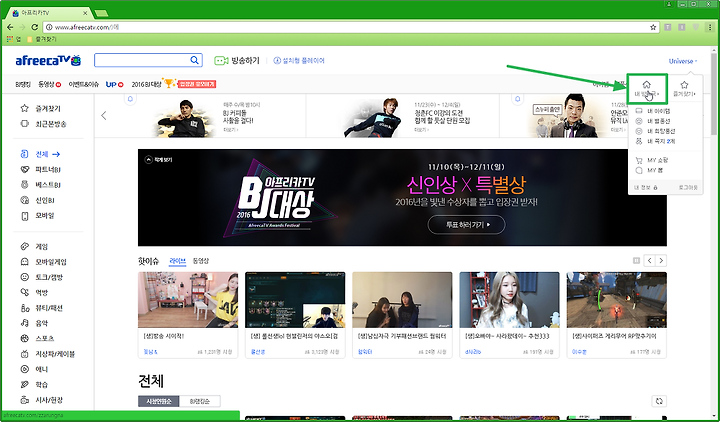Go to the next 핫이슈 page arrow
The width and height of the screenshot is (720, 422).
point(661,261)
